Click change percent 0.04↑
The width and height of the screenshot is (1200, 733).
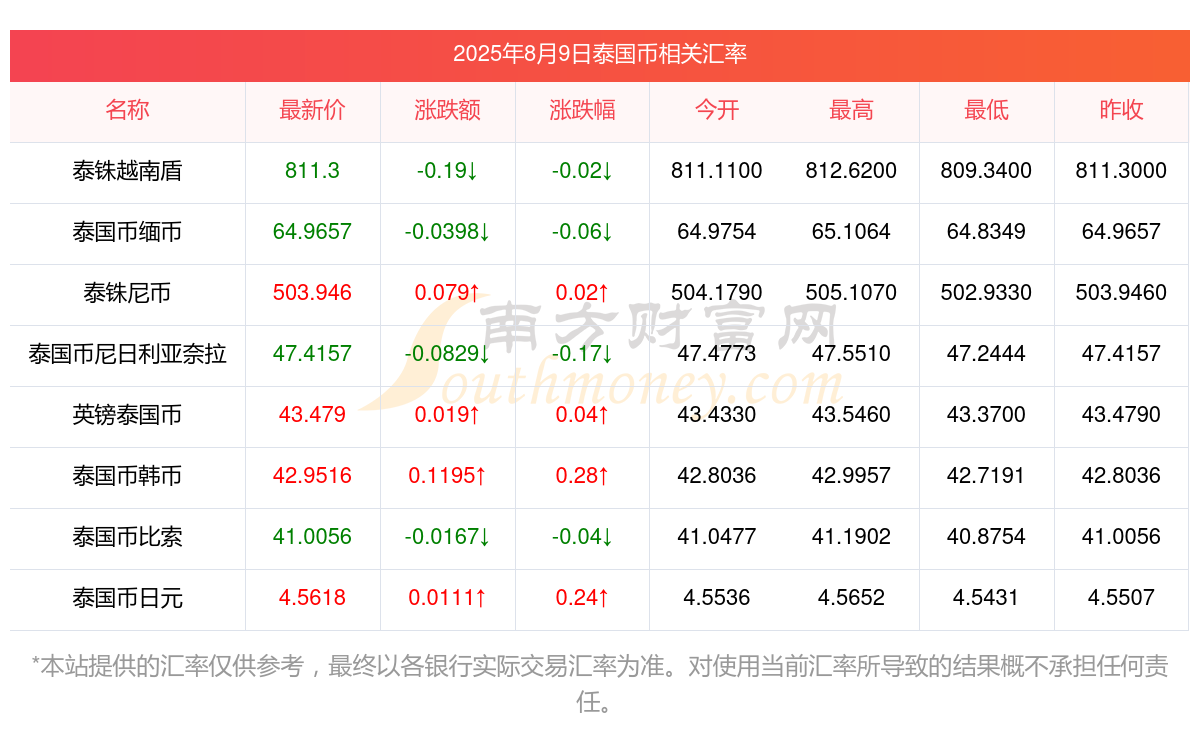coord(582,415)
